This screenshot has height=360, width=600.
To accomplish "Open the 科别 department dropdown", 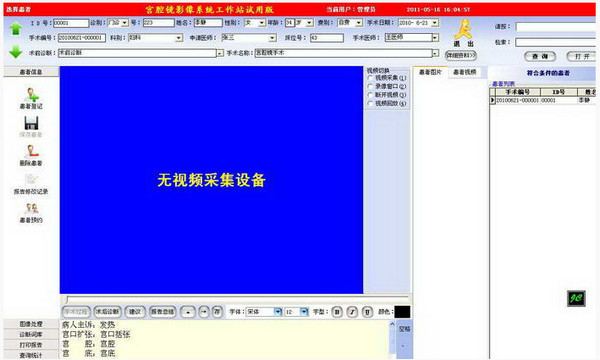I will click(x=178, y=38).
